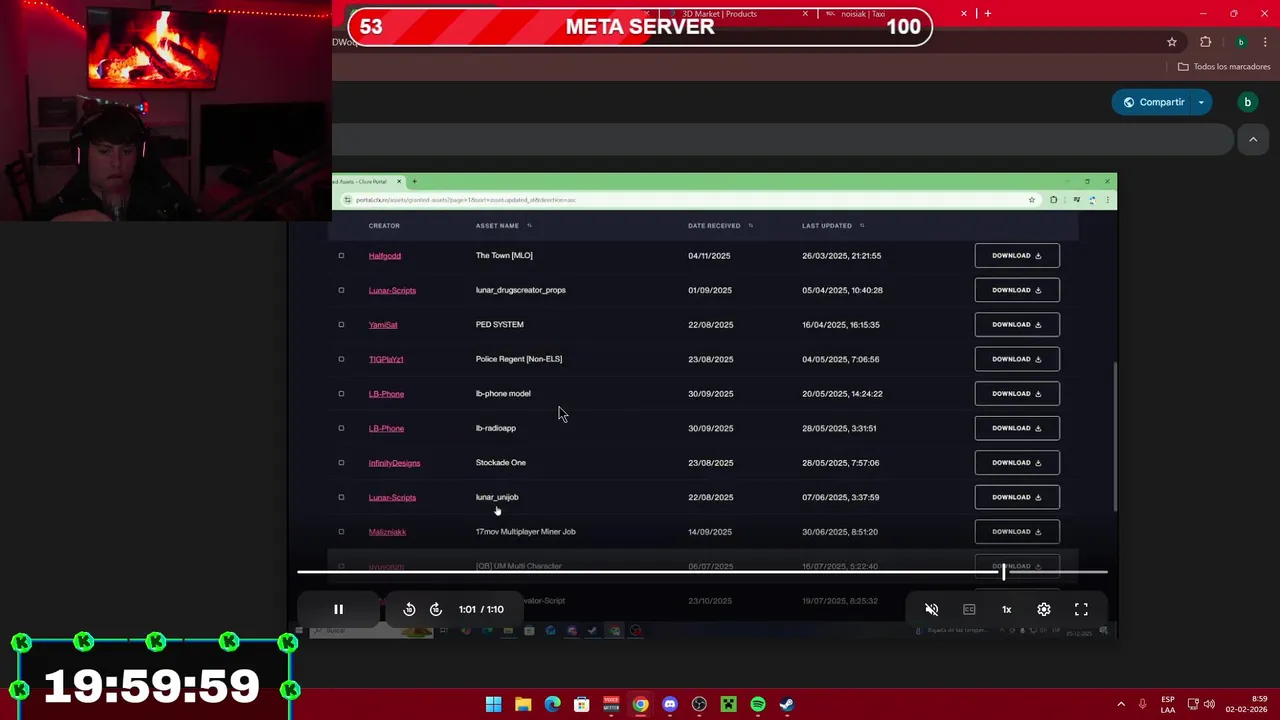1280x720 pixels.
Task: Tick checkbox for Stockade One row
Action: (341, 463)
